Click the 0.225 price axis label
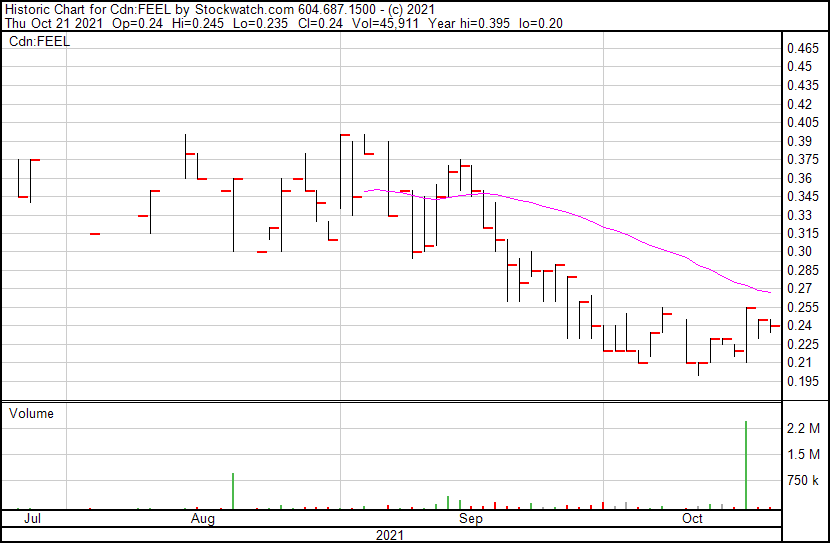 802,345
